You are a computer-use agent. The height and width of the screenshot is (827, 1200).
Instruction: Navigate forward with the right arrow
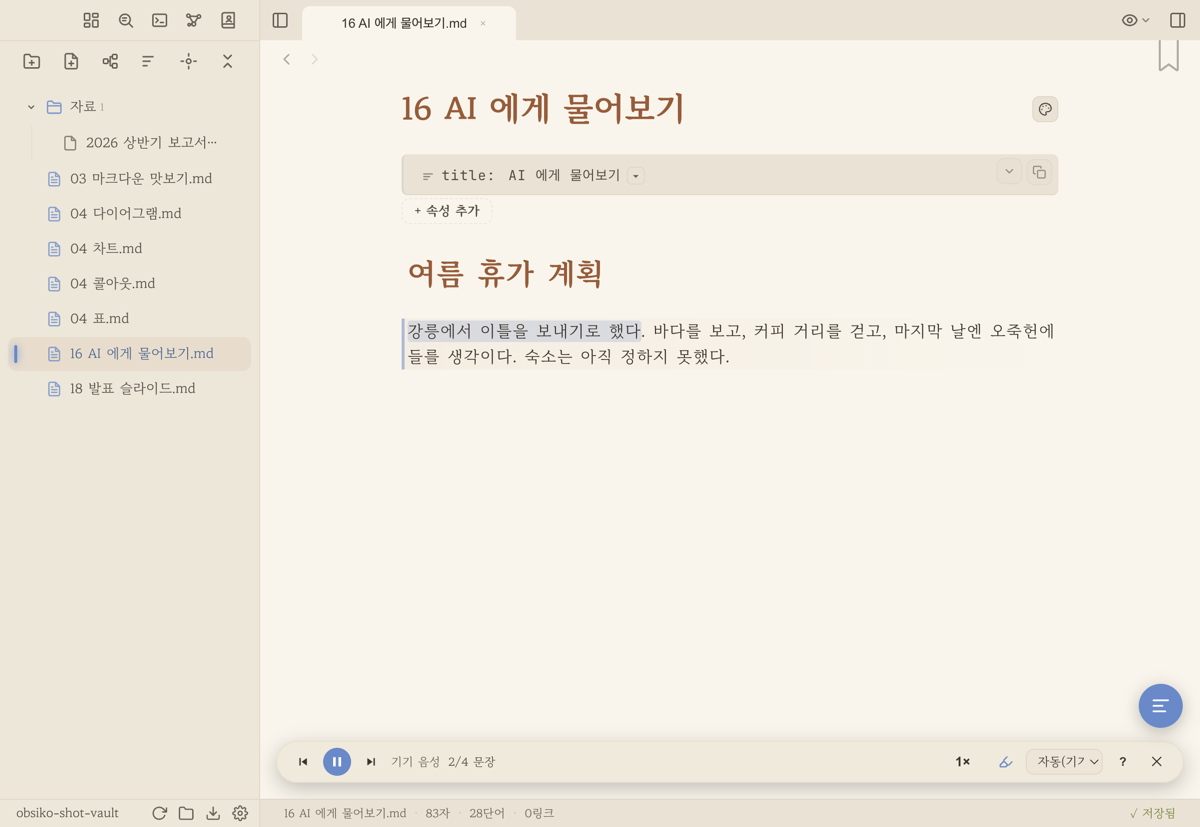pyautogui.click(x=314, y=59)
